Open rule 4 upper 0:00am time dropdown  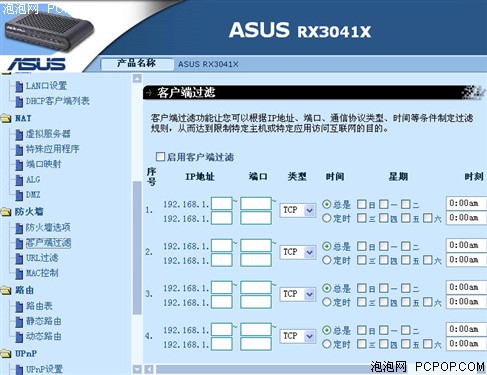click(x=466, y=329)
